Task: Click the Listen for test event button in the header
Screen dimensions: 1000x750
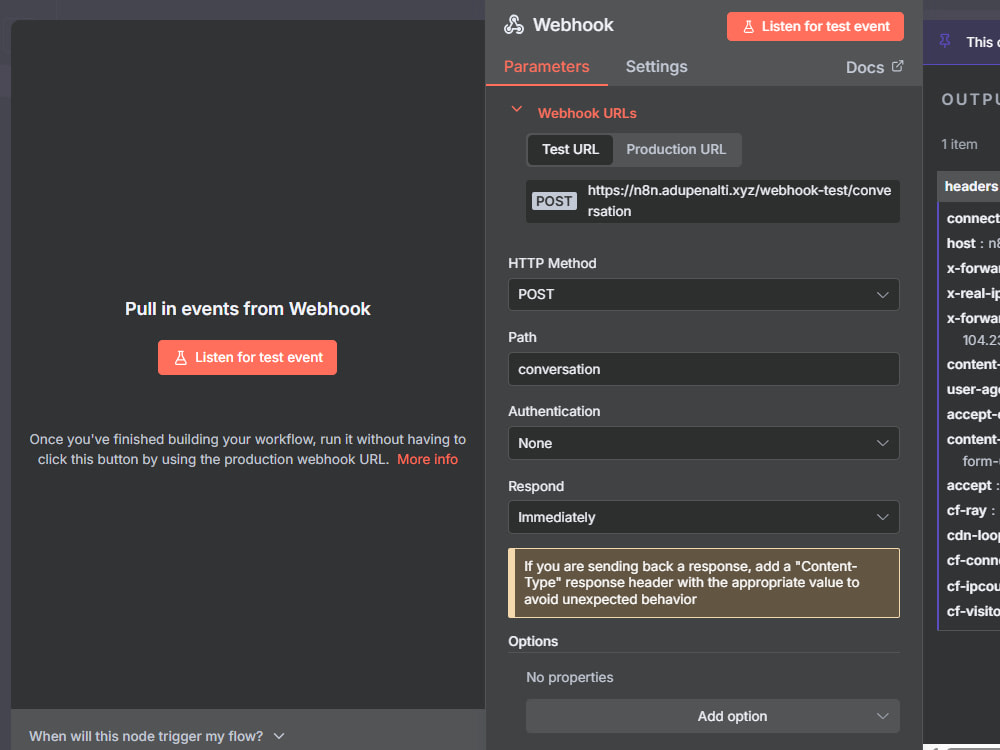Action: pos(815,27)
